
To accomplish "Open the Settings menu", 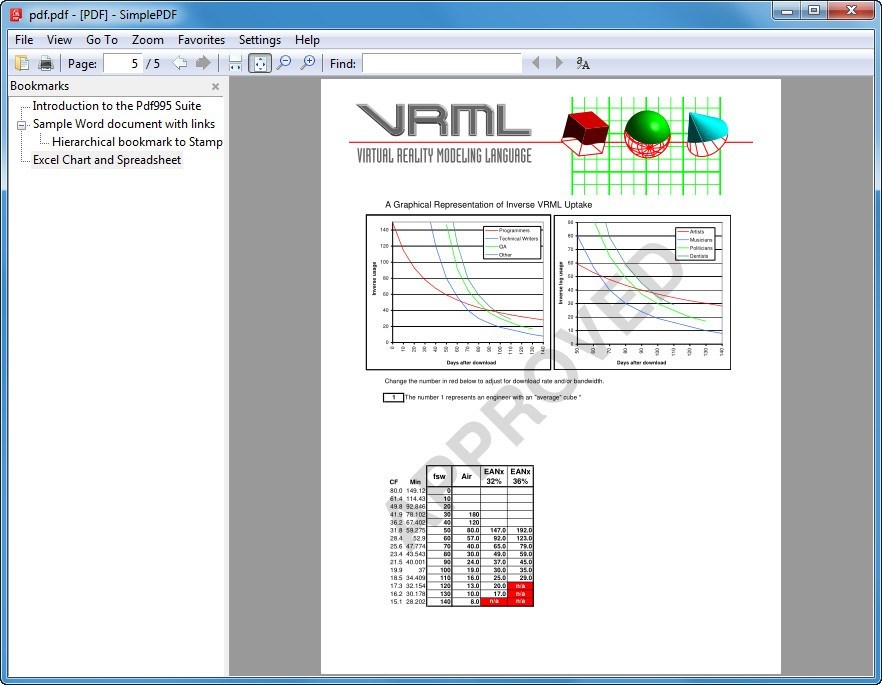I will coord(260,39).
